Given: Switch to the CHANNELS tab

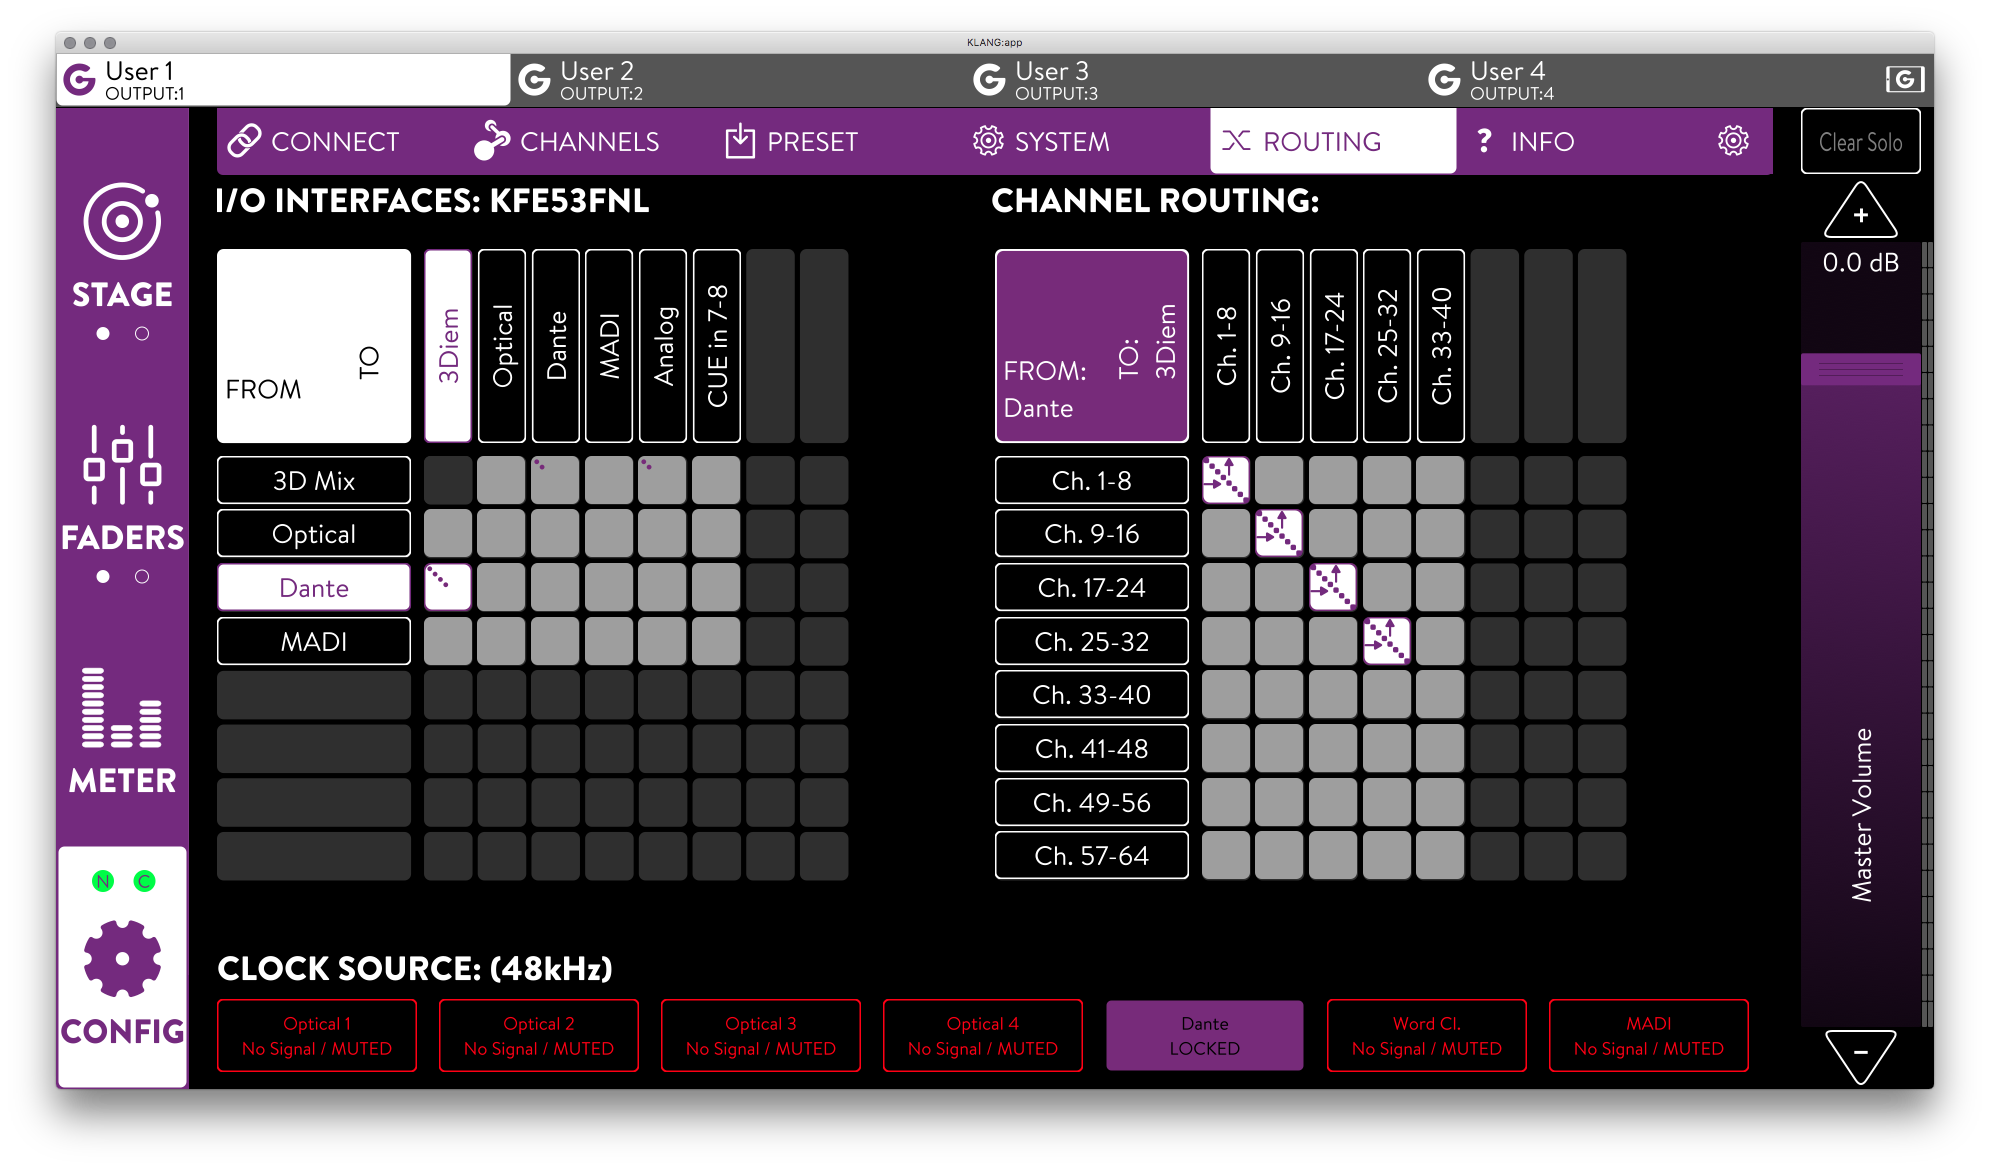Looking at the screenshot, I should pyautogui.click(x=567, y=141).
